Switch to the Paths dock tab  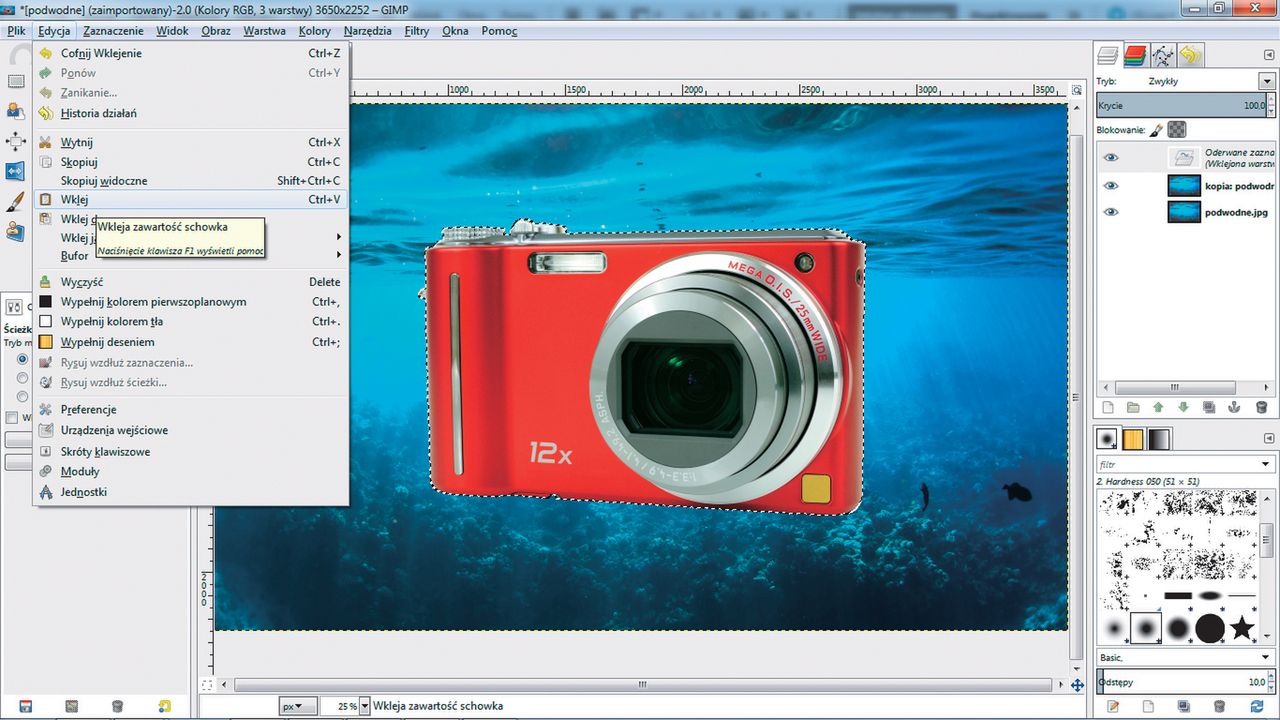[1162, 55]
